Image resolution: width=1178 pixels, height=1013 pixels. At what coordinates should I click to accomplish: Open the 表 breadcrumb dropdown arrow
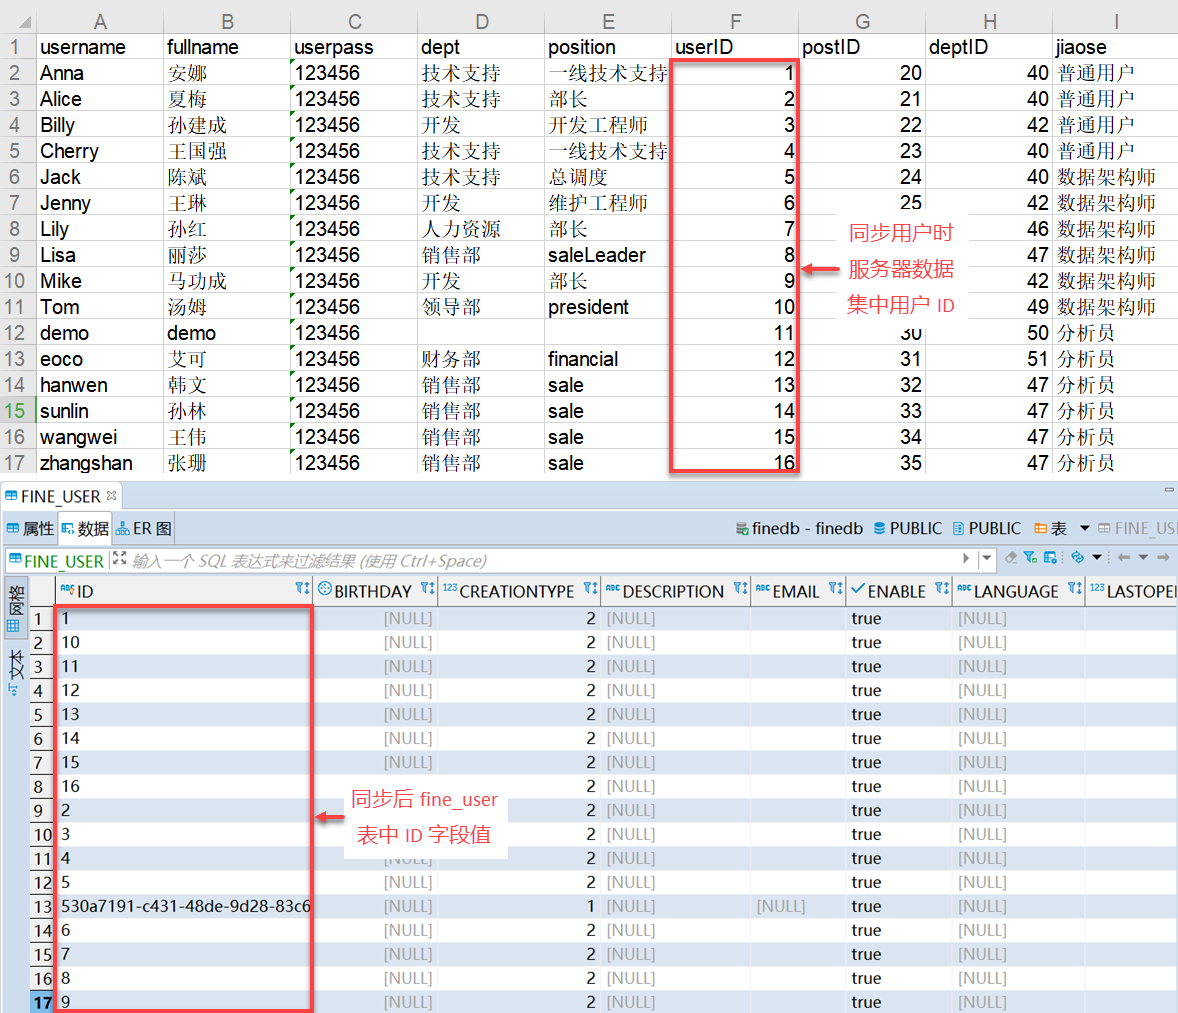pyautogui.click(x=1084, y=528)
